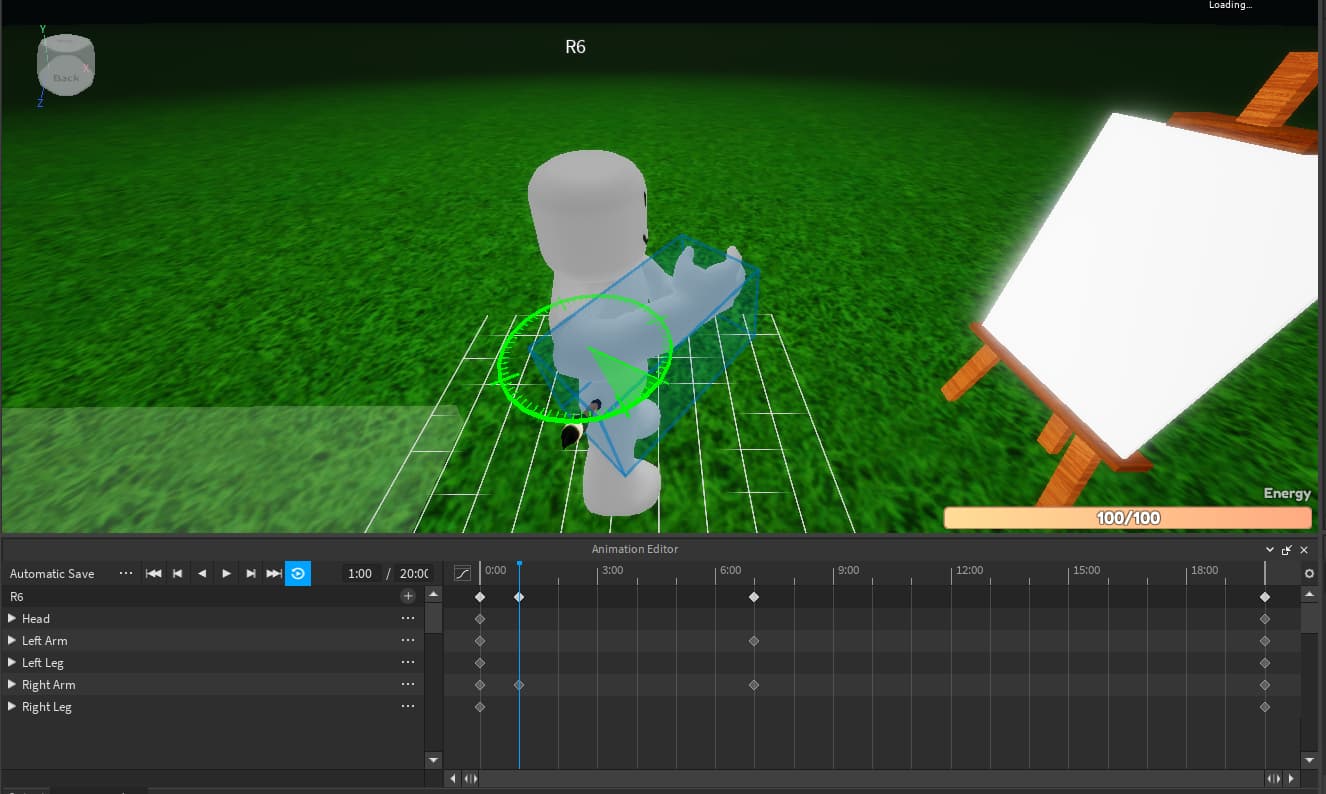Expand the Left Leg track
This screenshot has width=1326, height=794.
click(x=12, y=662)
